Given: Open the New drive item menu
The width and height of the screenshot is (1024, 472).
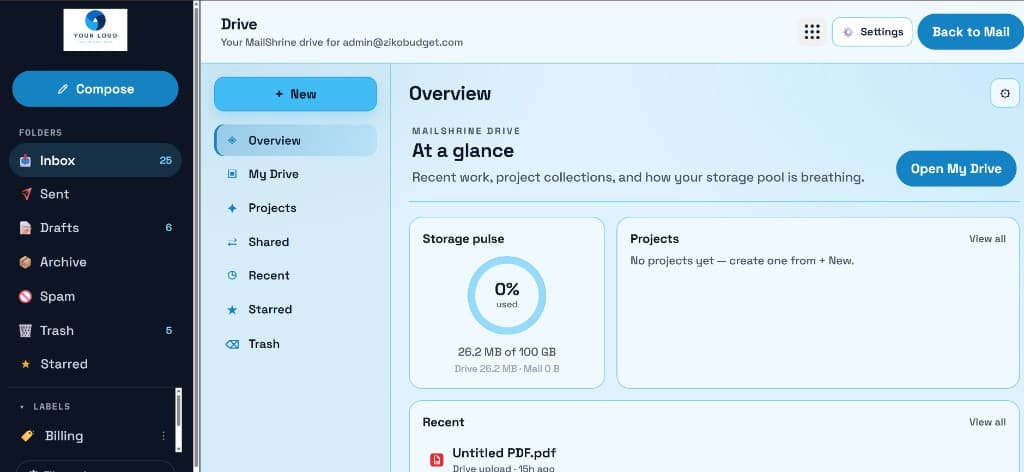Looking at the screenshot, I should 295,94.
